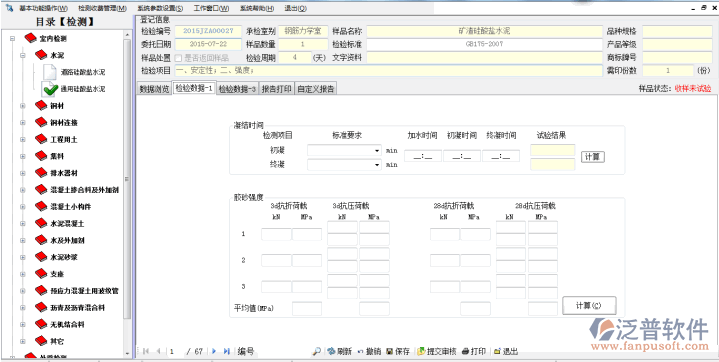This screenshot has height=362, width=719.
Task: Collapse the 水泥 tree node
Action: (22, 56)
